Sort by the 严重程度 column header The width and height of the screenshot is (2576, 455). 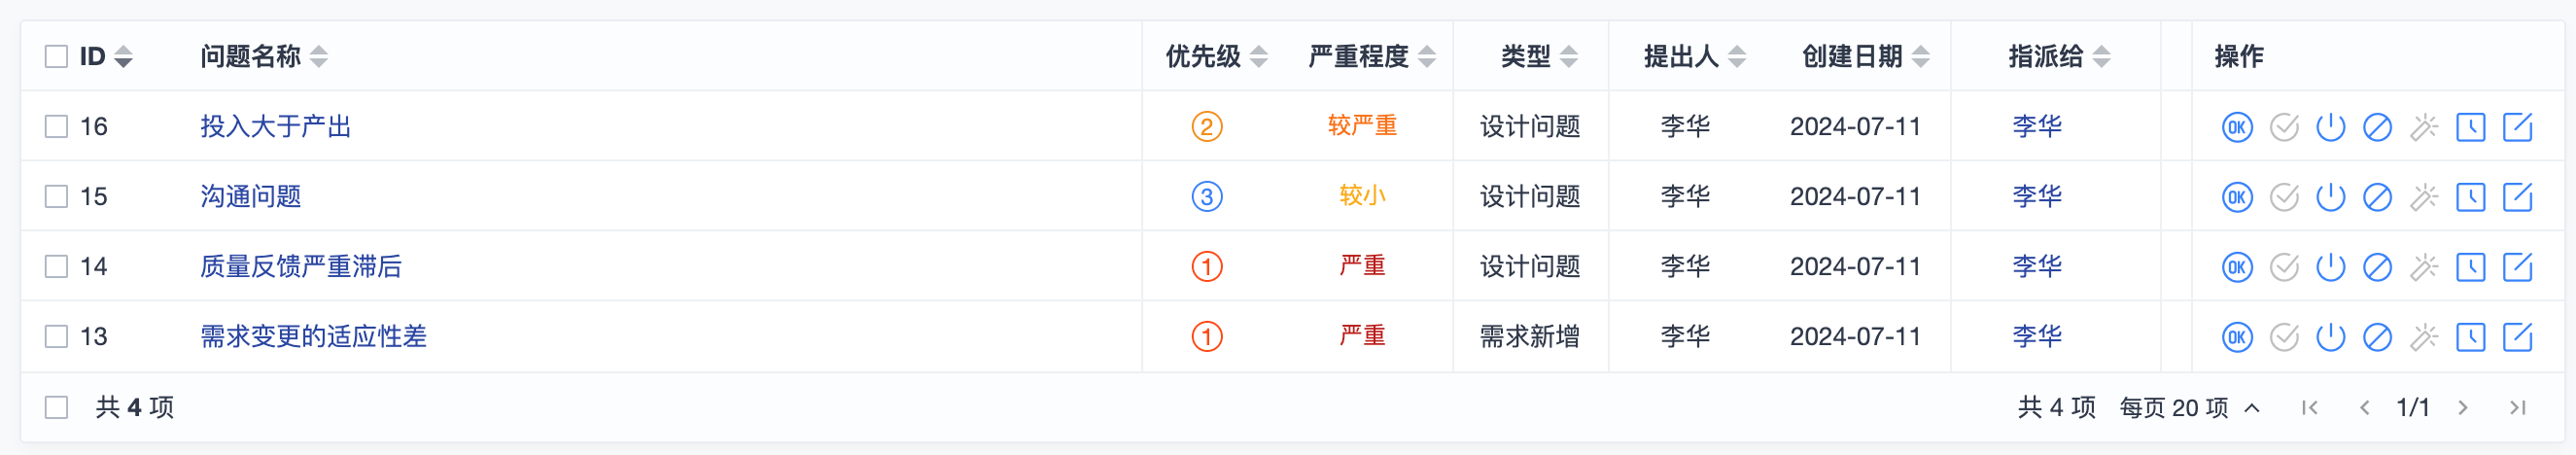point(1427,57)
